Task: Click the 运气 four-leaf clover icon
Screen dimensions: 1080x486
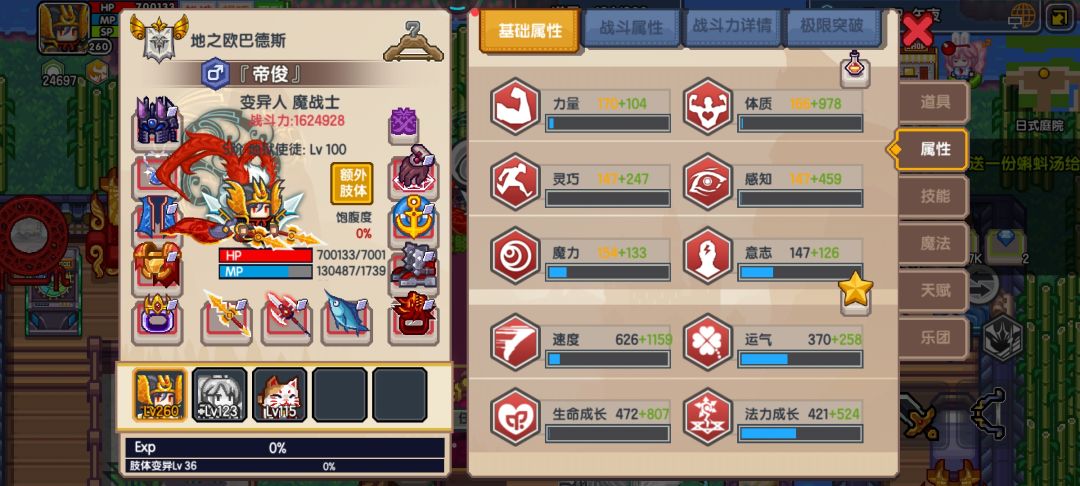Action: point(707,342)
